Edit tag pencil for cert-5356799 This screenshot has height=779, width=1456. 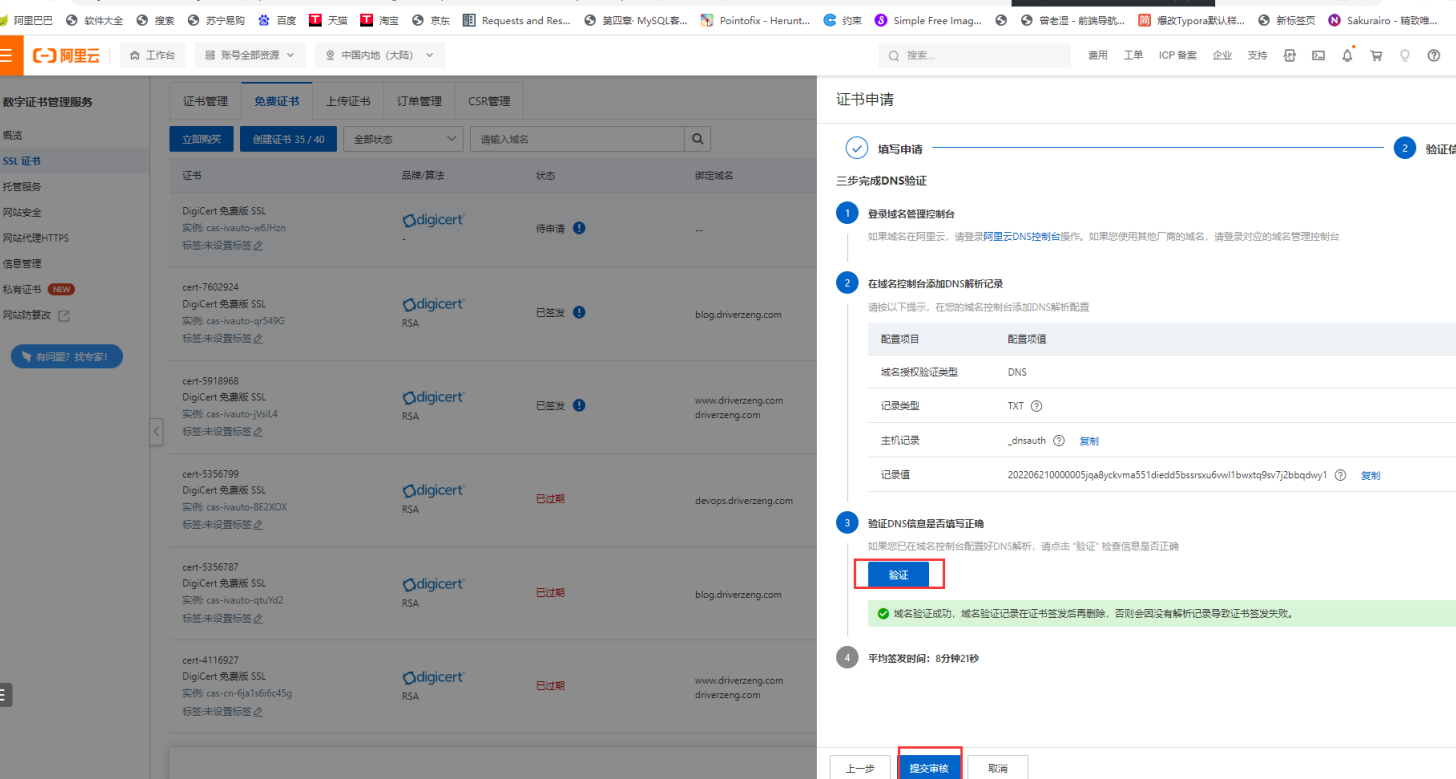tap(258, 524)
